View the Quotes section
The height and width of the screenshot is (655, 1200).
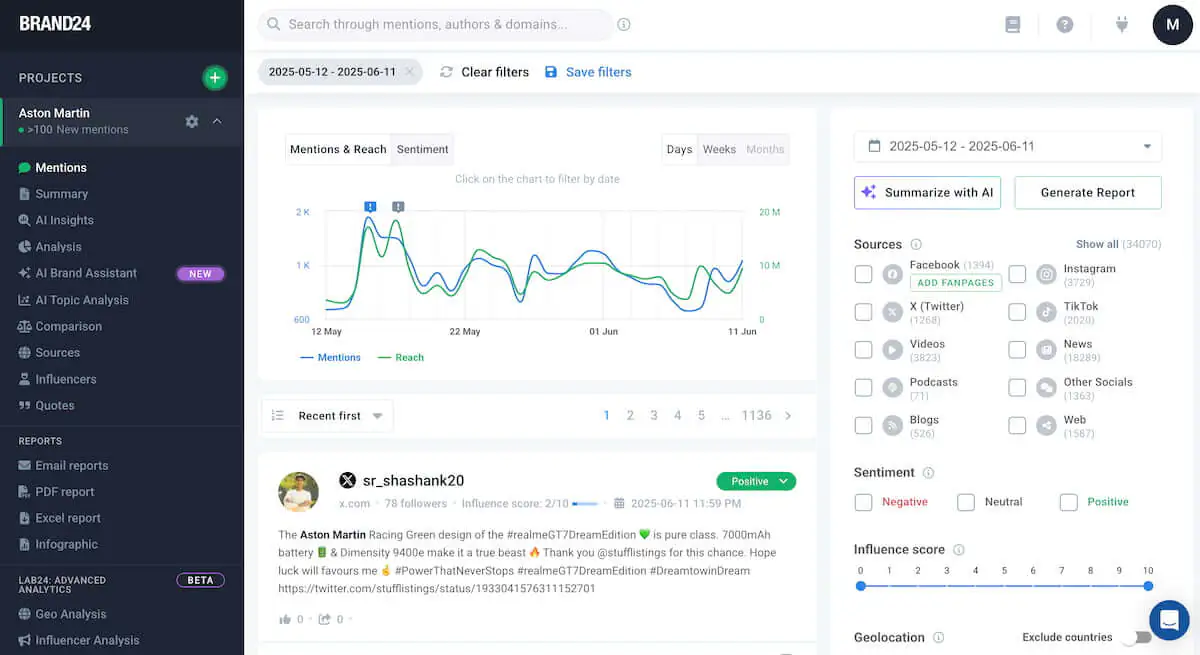[63, 404]
